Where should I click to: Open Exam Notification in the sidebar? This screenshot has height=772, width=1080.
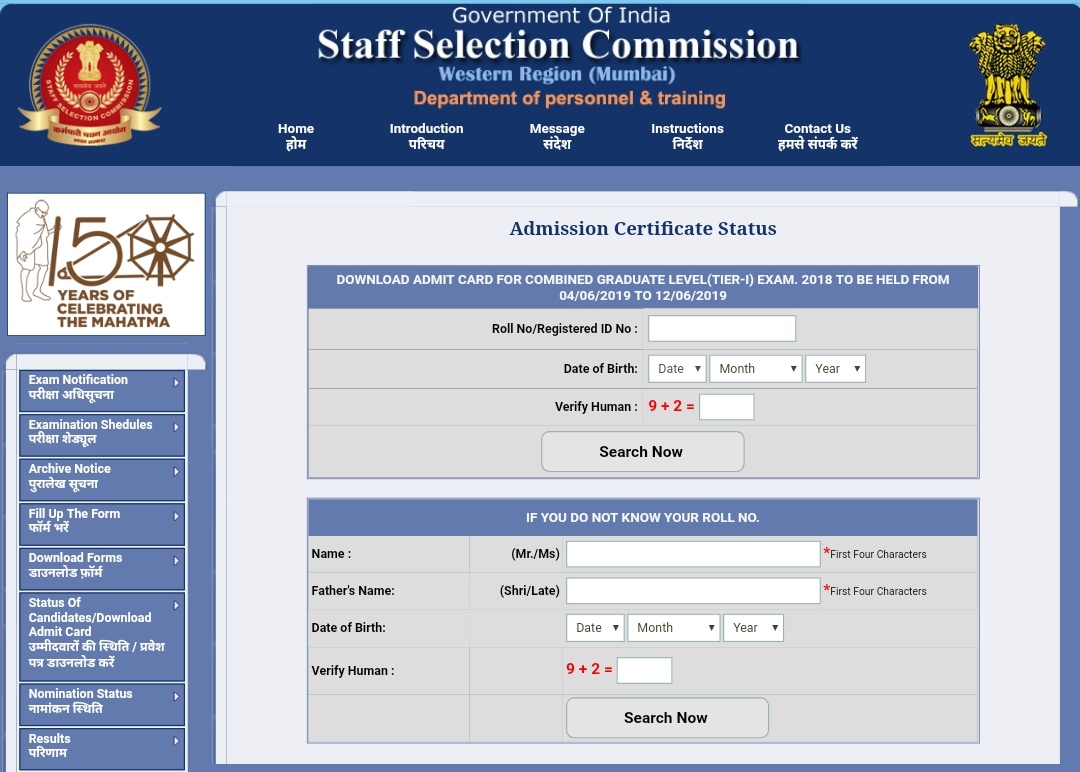pyautogui.click(x=102, y=390)
